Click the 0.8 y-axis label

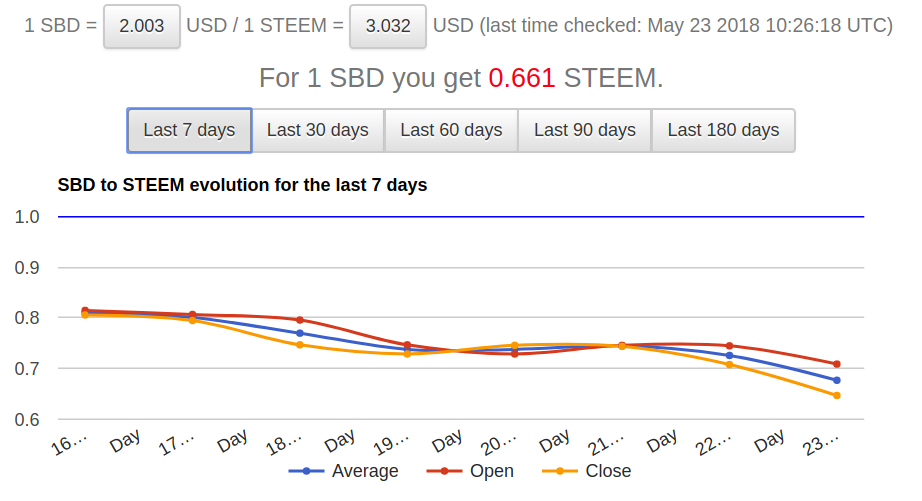27,318
